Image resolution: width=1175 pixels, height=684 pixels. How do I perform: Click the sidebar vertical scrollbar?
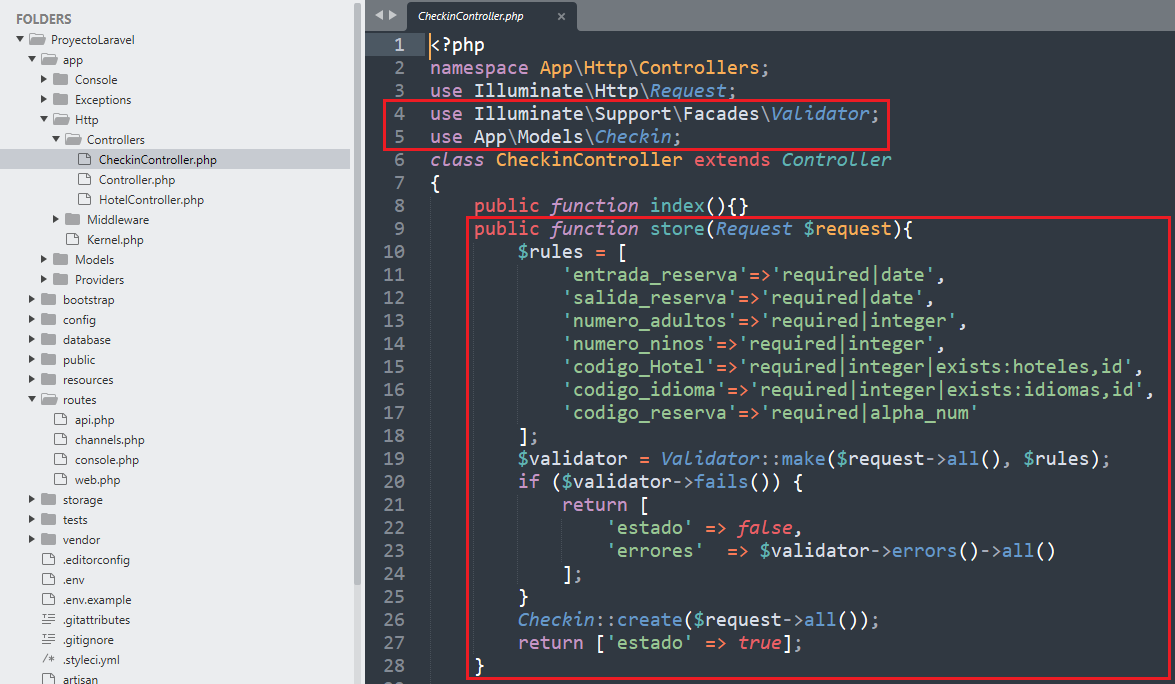pyautogui.click(x=357, y=300)
